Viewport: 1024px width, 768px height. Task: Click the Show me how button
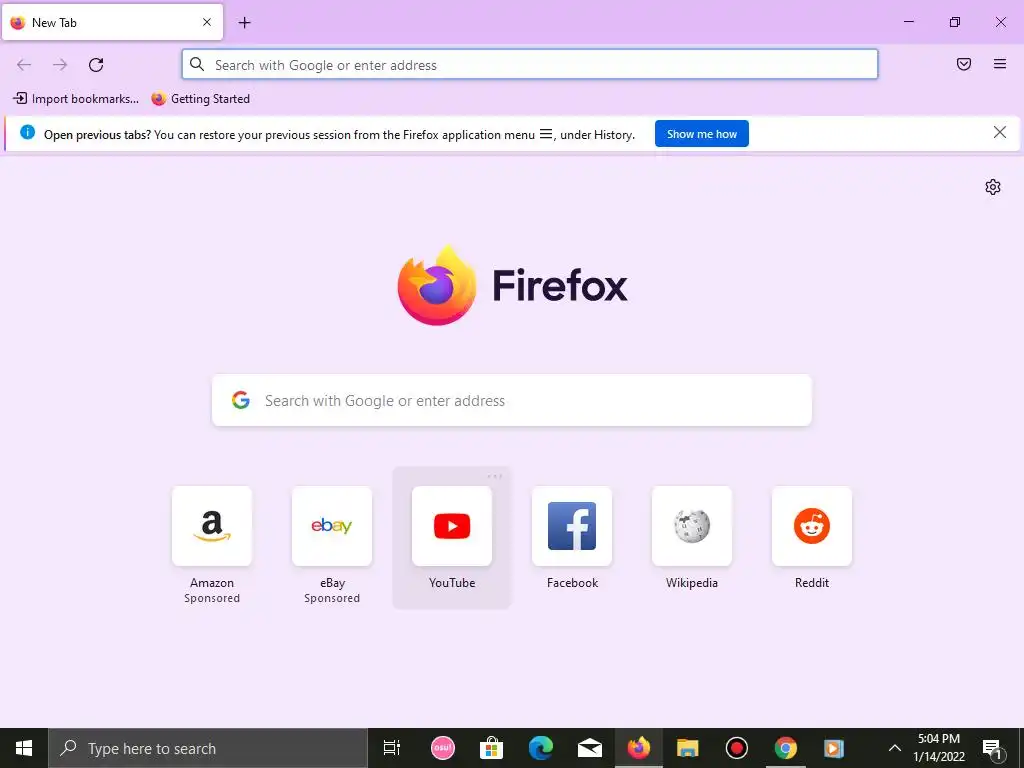pyautogui.click(x=701, y=134)
